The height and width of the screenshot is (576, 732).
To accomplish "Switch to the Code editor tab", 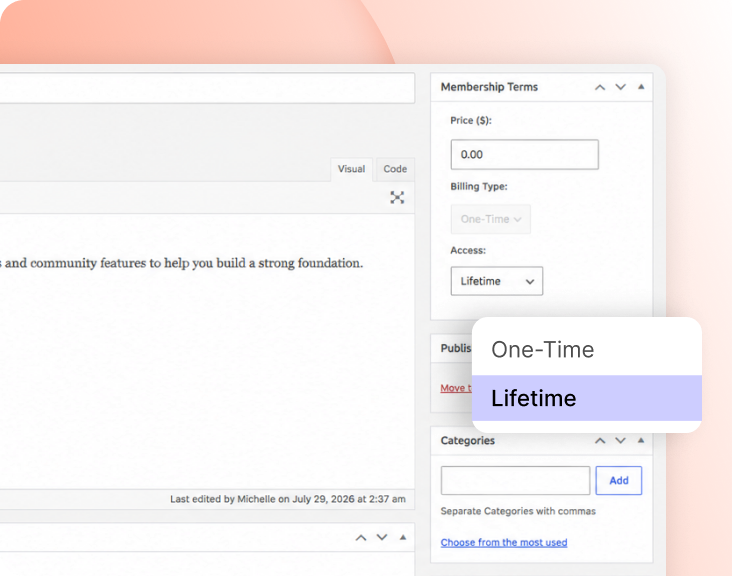I will pos(395,169).
